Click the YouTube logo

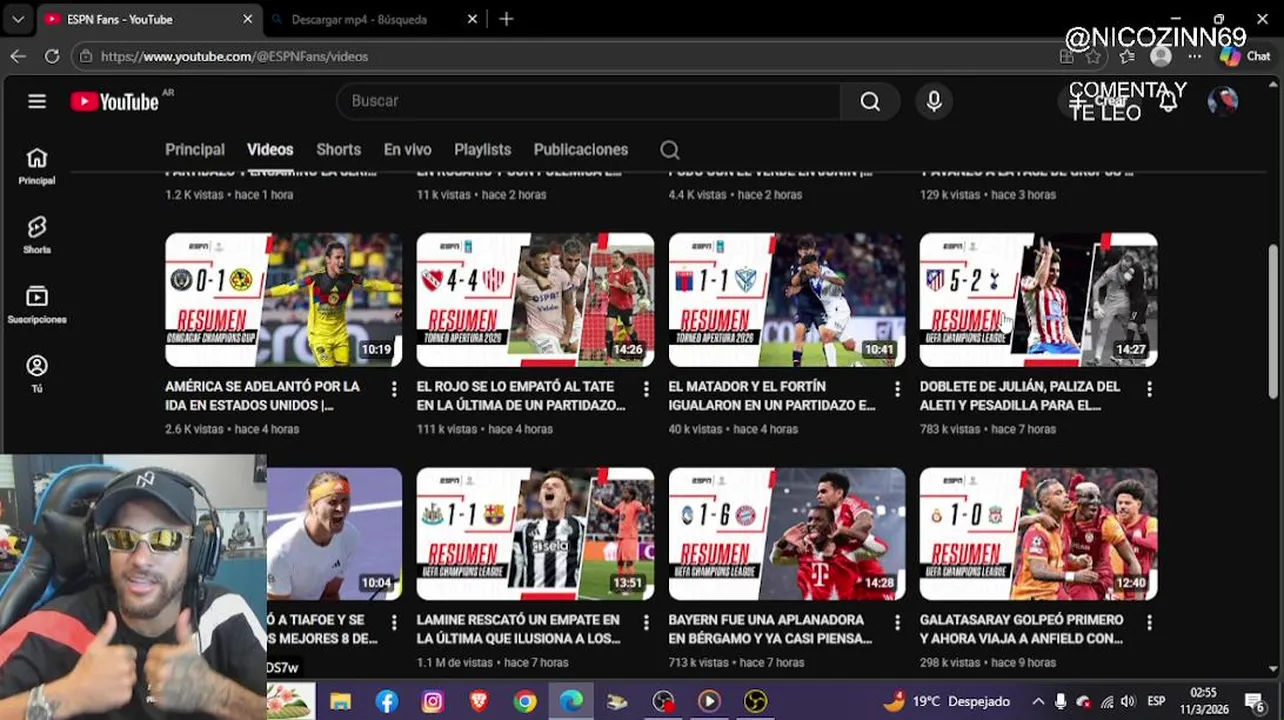(115, 102)
